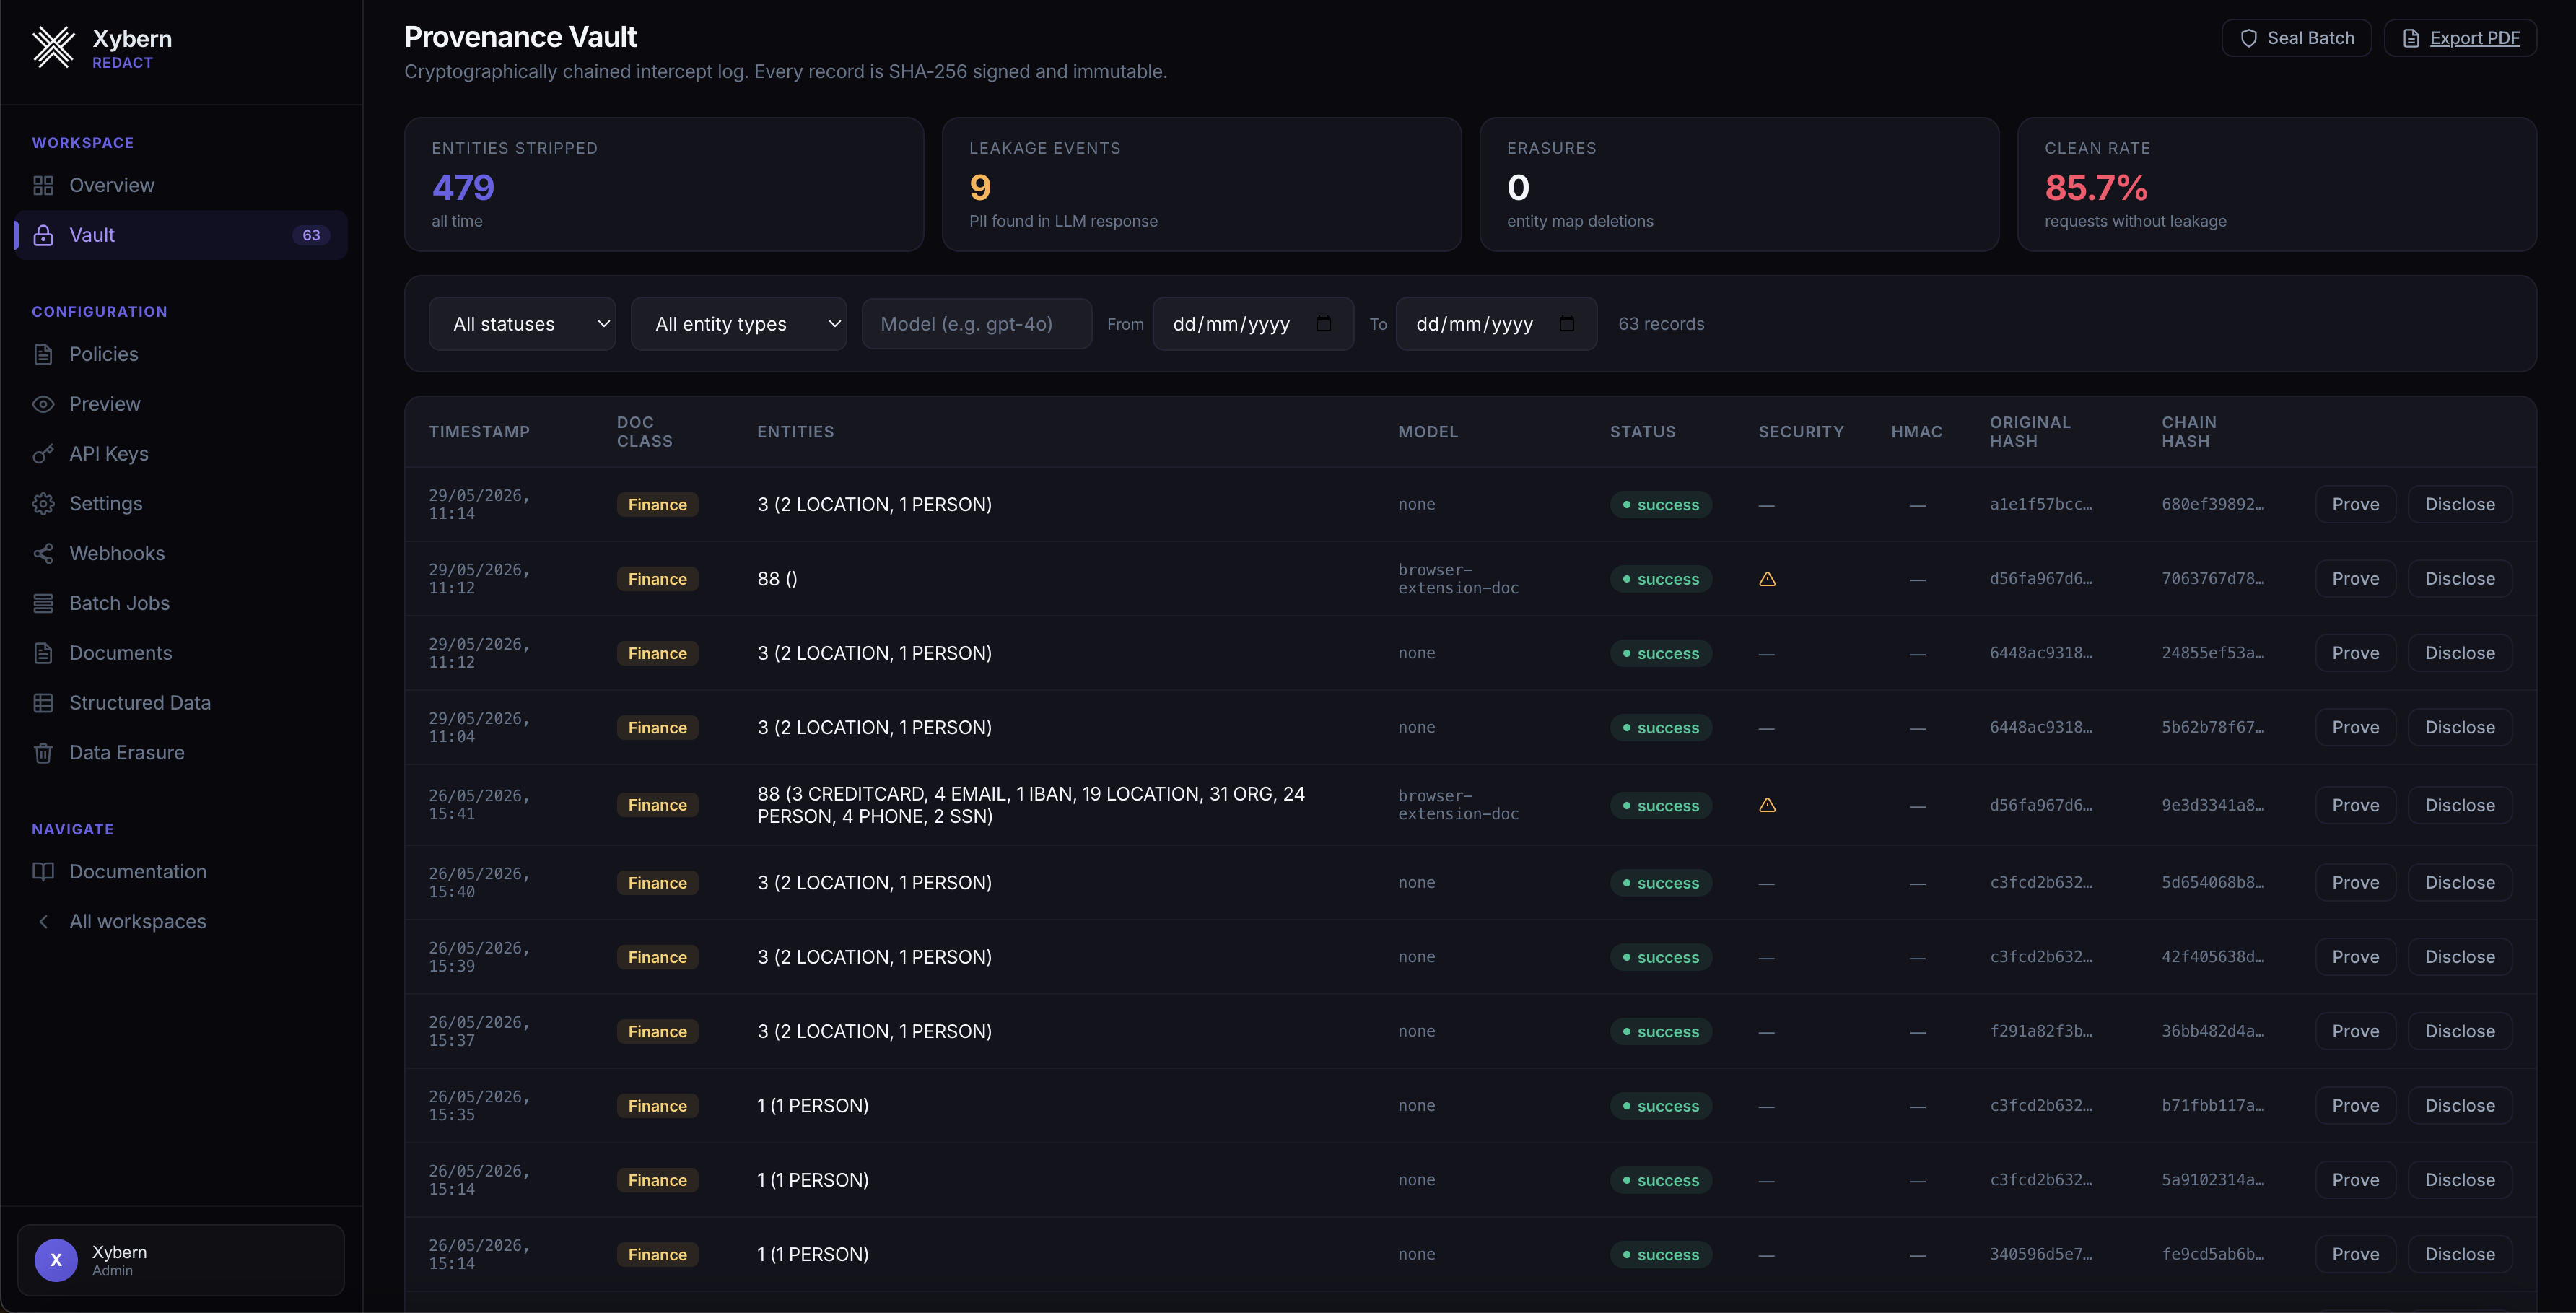
Task: Click the All workspaces back chevron
Action: coord(43,922)
